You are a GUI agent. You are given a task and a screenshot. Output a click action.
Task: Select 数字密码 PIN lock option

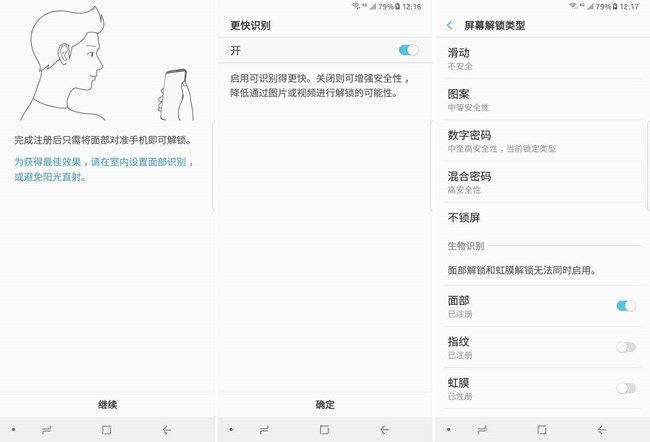tap(540, 140)
